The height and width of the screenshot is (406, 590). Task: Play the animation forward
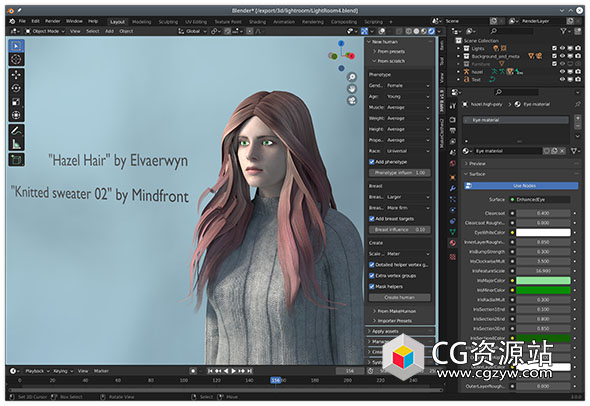point(234,371)
